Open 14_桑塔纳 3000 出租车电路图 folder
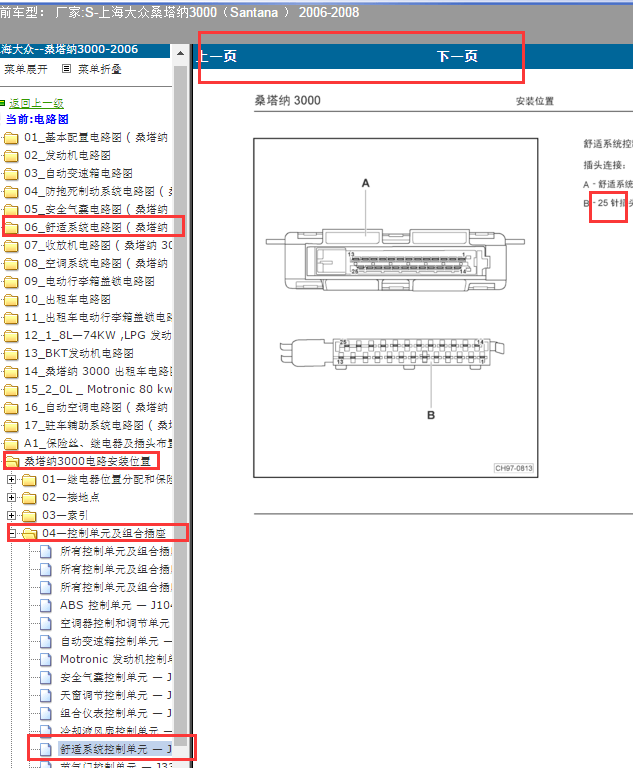633x768 pixels. pos(98,372)
